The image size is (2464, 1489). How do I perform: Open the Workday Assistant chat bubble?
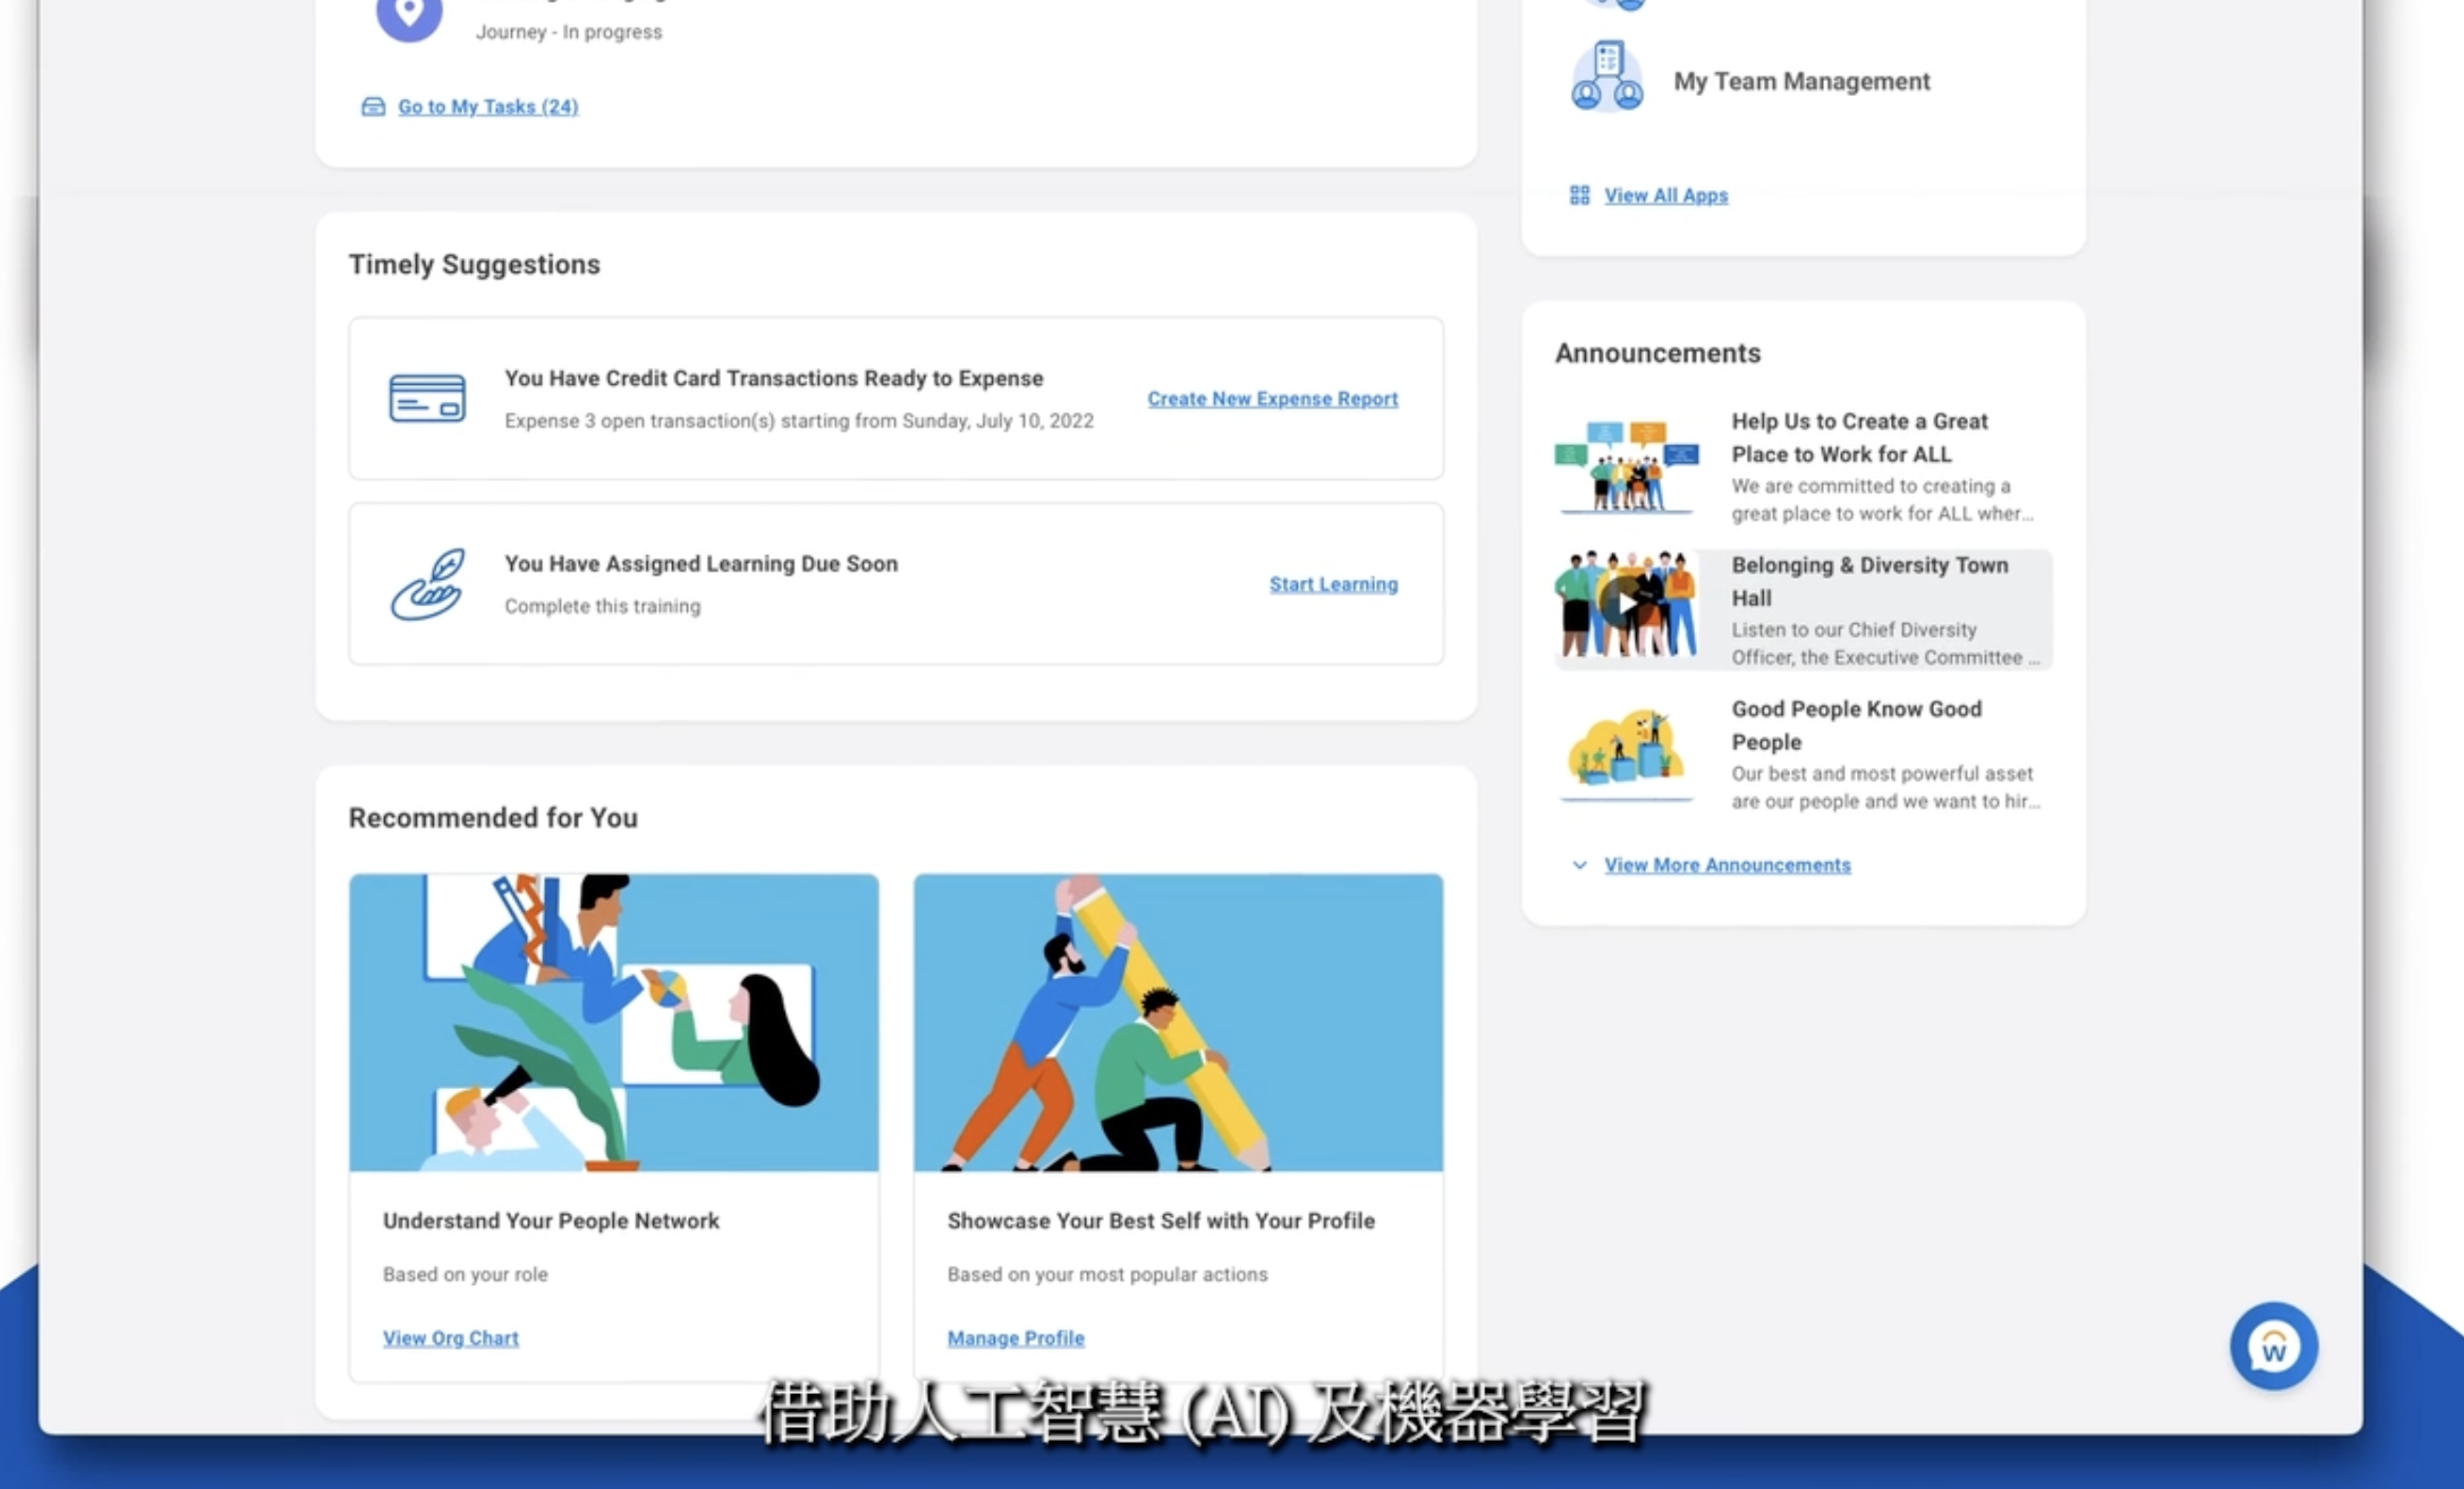[x=2274, y=1345]
